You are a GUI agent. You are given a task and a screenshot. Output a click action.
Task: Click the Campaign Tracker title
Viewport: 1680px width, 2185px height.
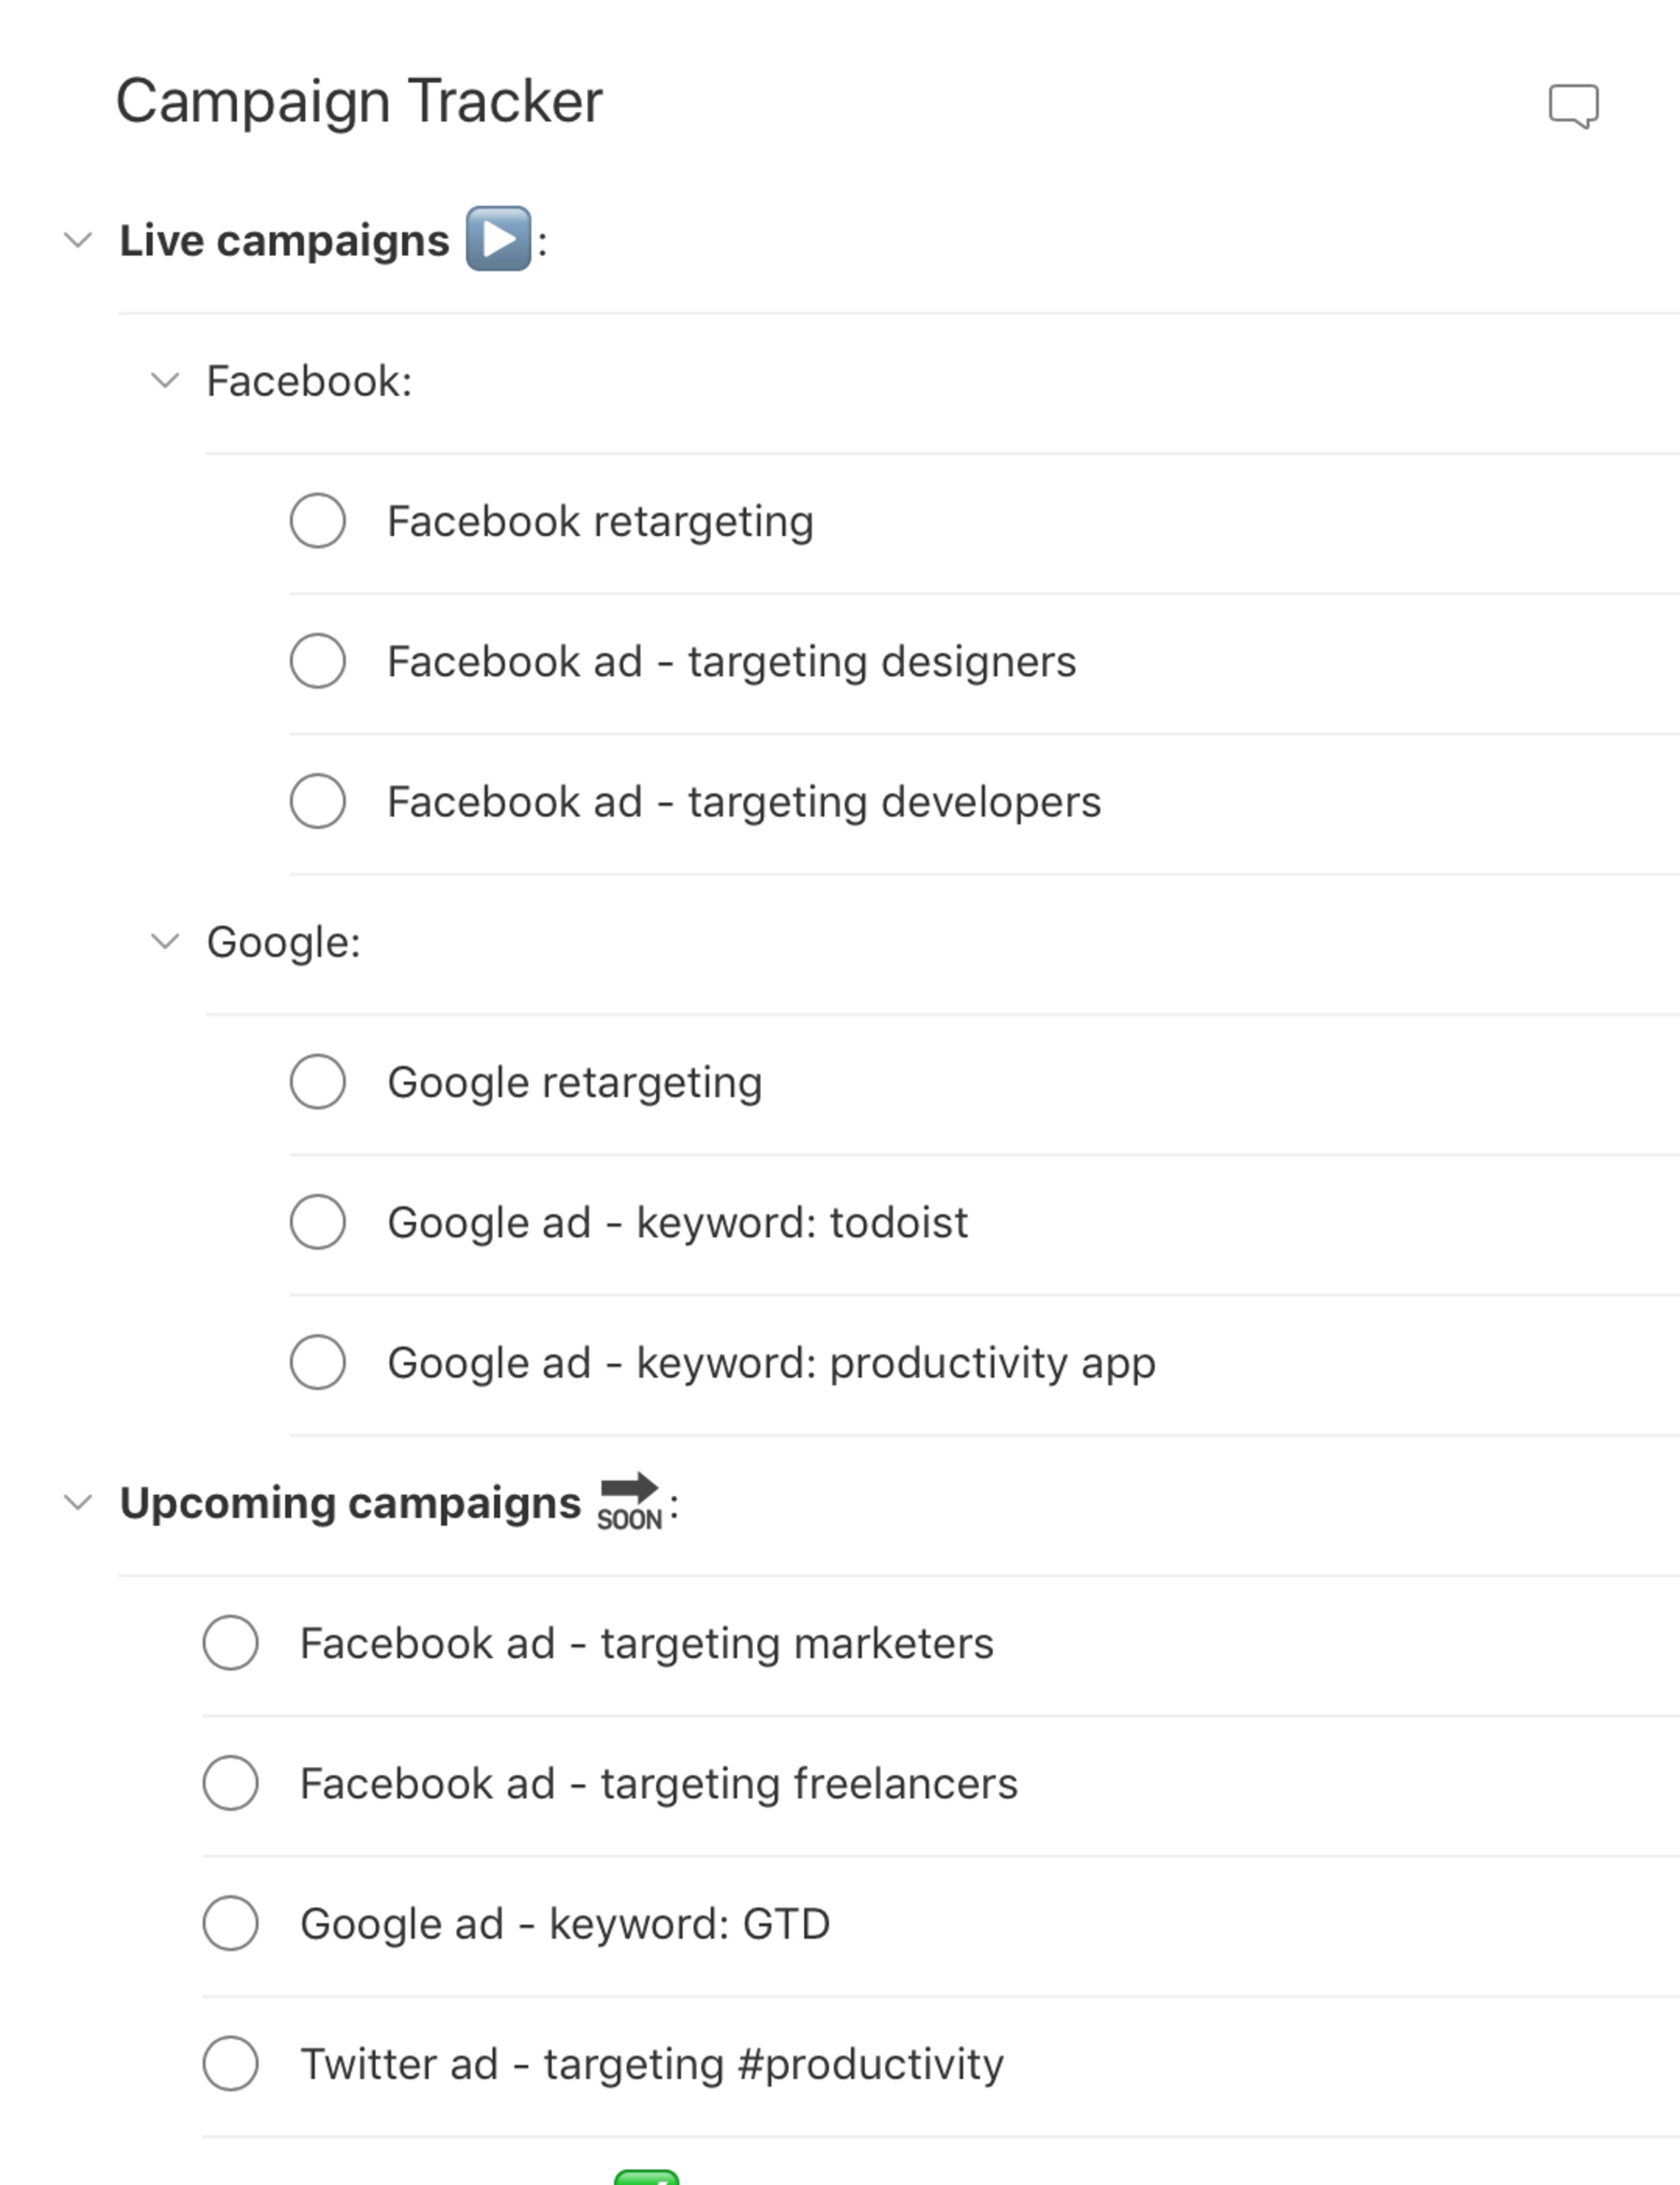[x=358, y=101]
